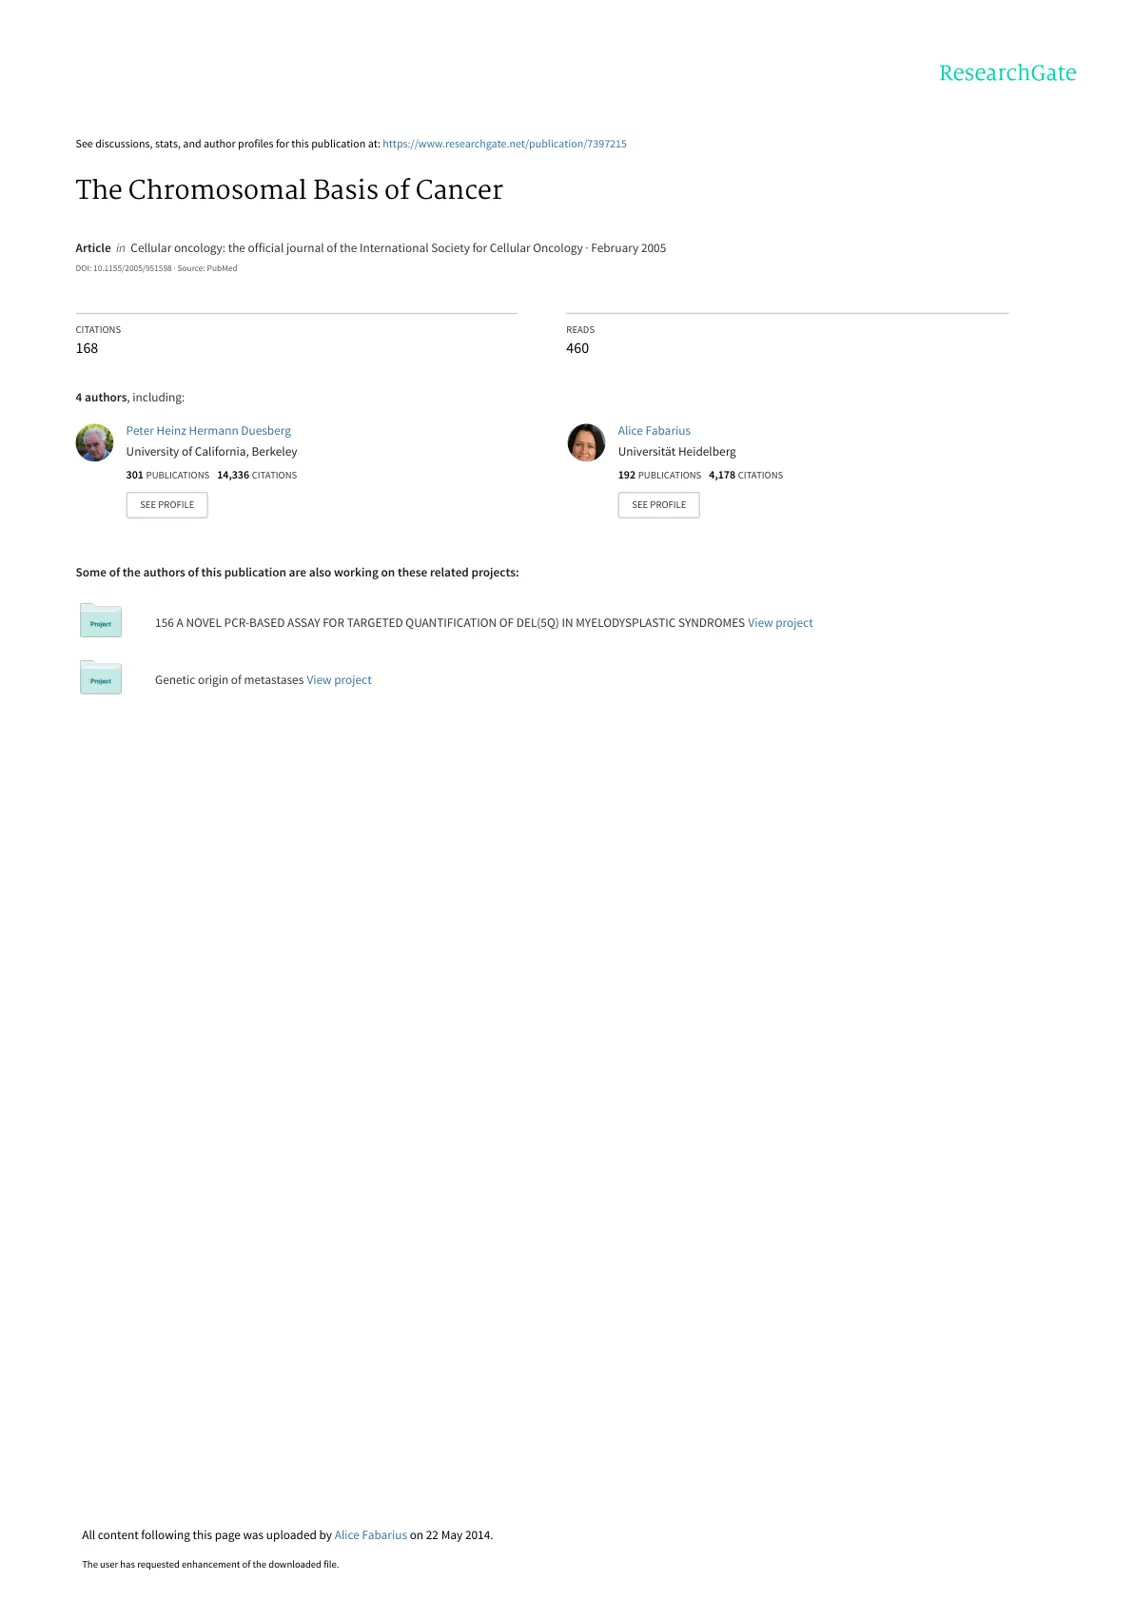Click the DOI 10.1155/2005/951598 text

tap(123, 268)
